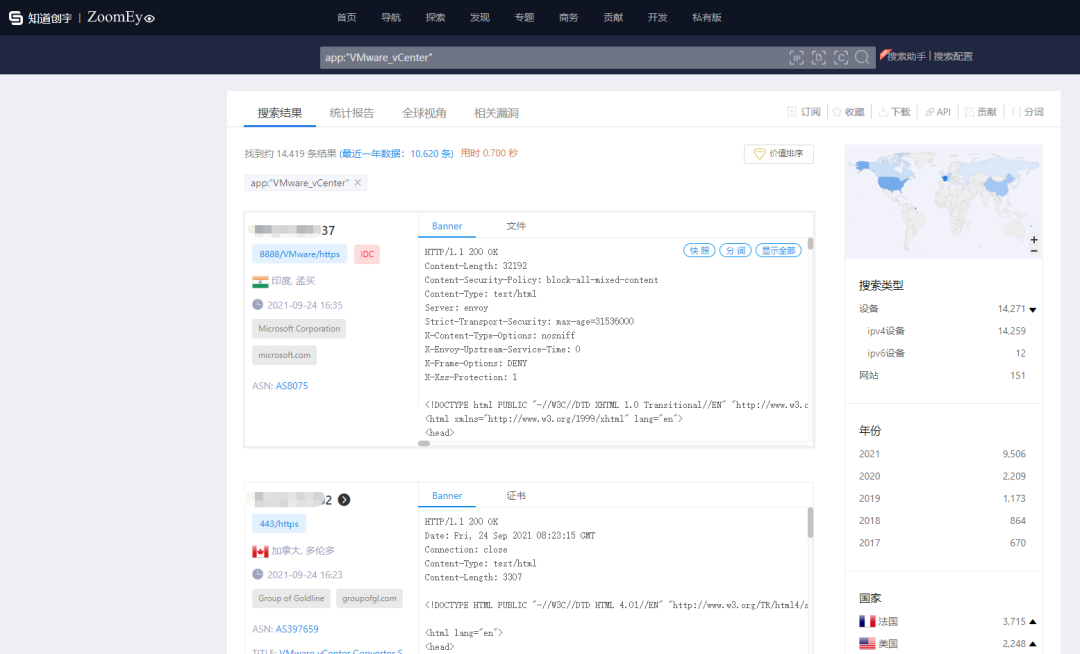1080x654 pixels.
Task: Open the 开发 nav menu
Action: pyautogui.click(x=657, y=17)
